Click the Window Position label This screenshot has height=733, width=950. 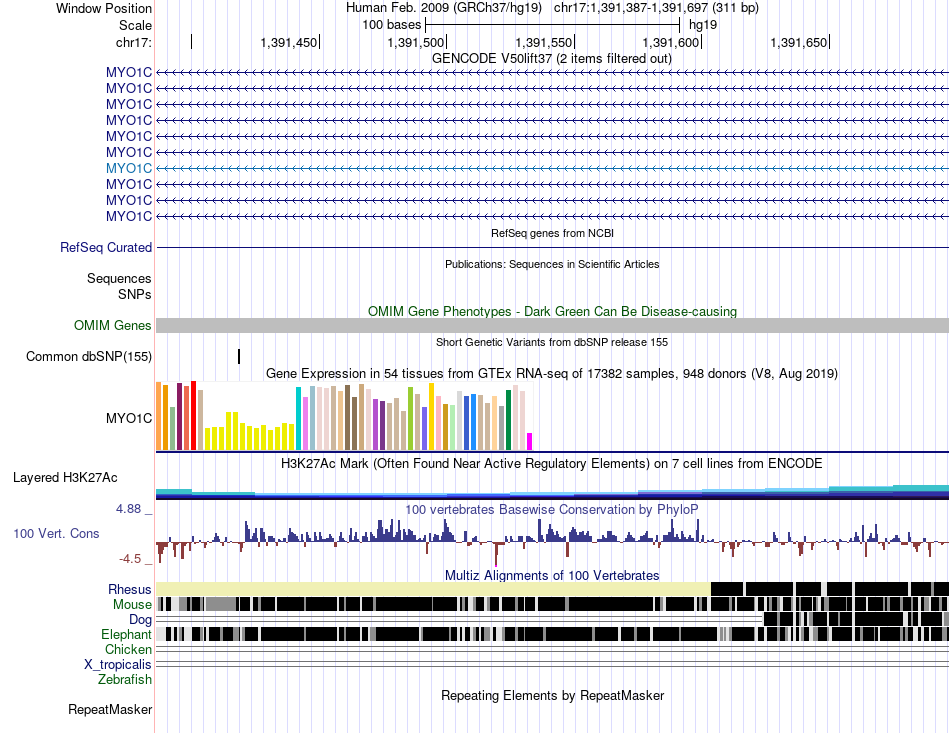coord(104,8)
